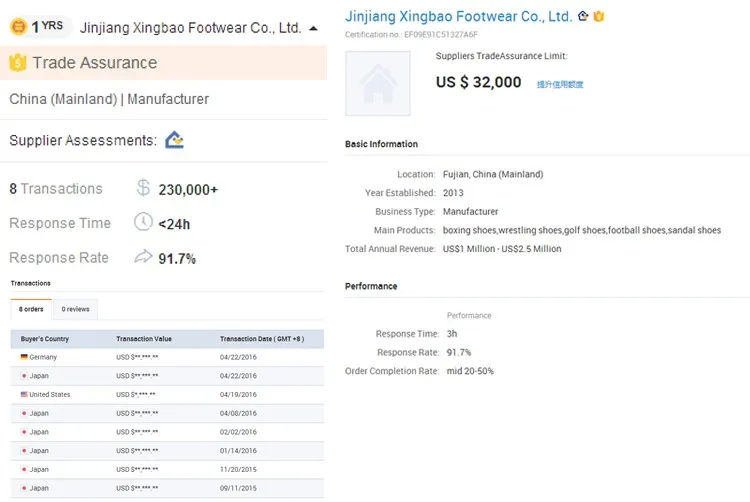Click the company logo placeholder thumbnail
Screen dimensions: 750x502
pyautogui.click(x=378, y=84)
